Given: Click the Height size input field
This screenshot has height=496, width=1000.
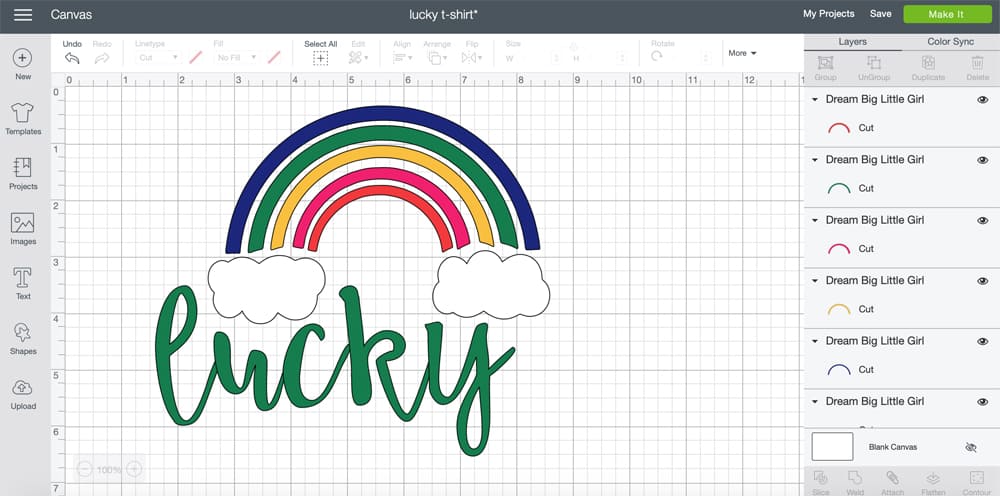Looking at the screenshot, I should 603,58.
